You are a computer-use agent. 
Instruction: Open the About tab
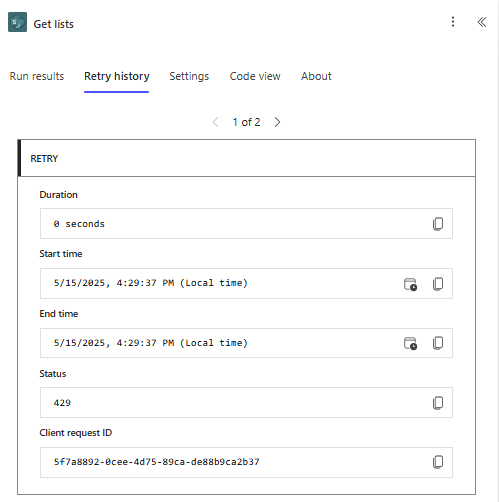coord(316,76)
